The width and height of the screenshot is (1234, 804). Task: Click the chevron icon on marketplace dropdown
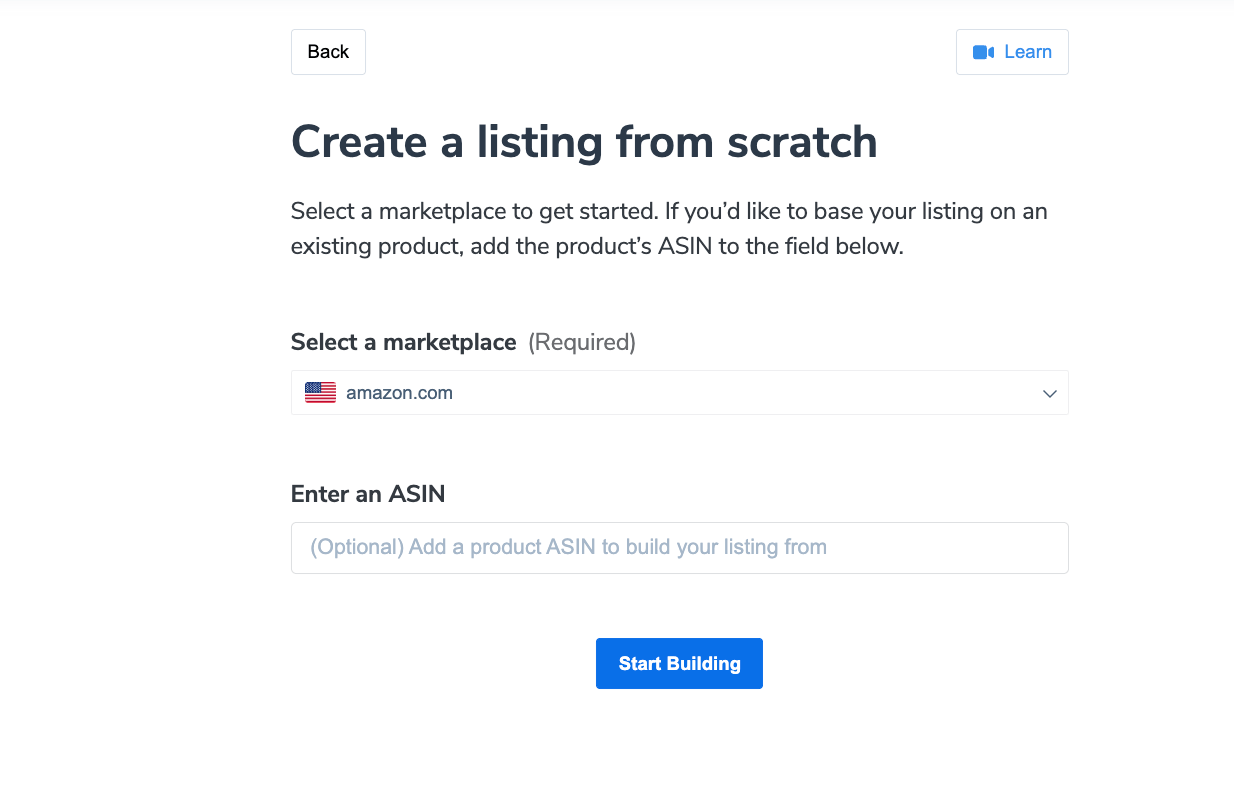coord(1049,393)
